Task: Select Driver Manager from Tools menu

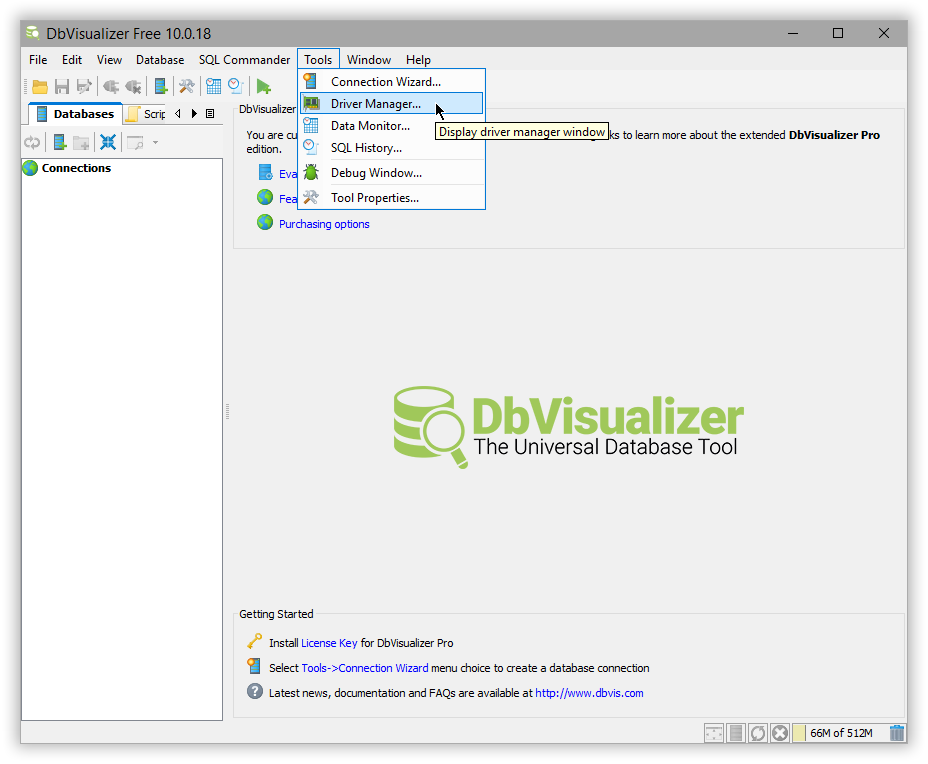Action: point(376,104)
